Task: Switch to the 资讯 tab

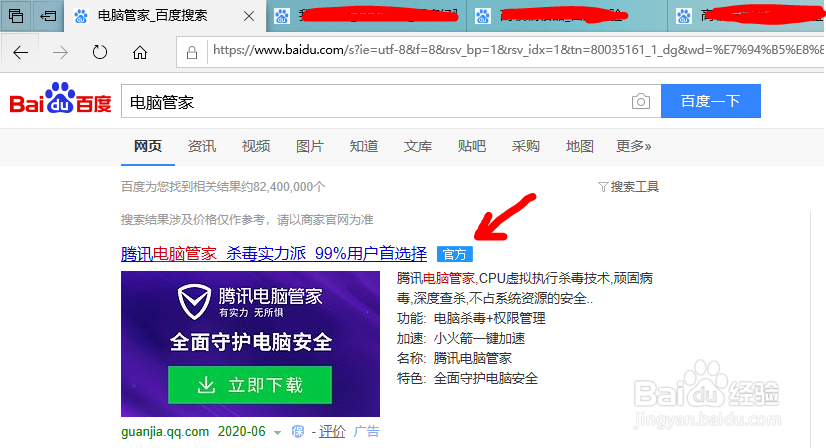Action: (x=202, y=146)
